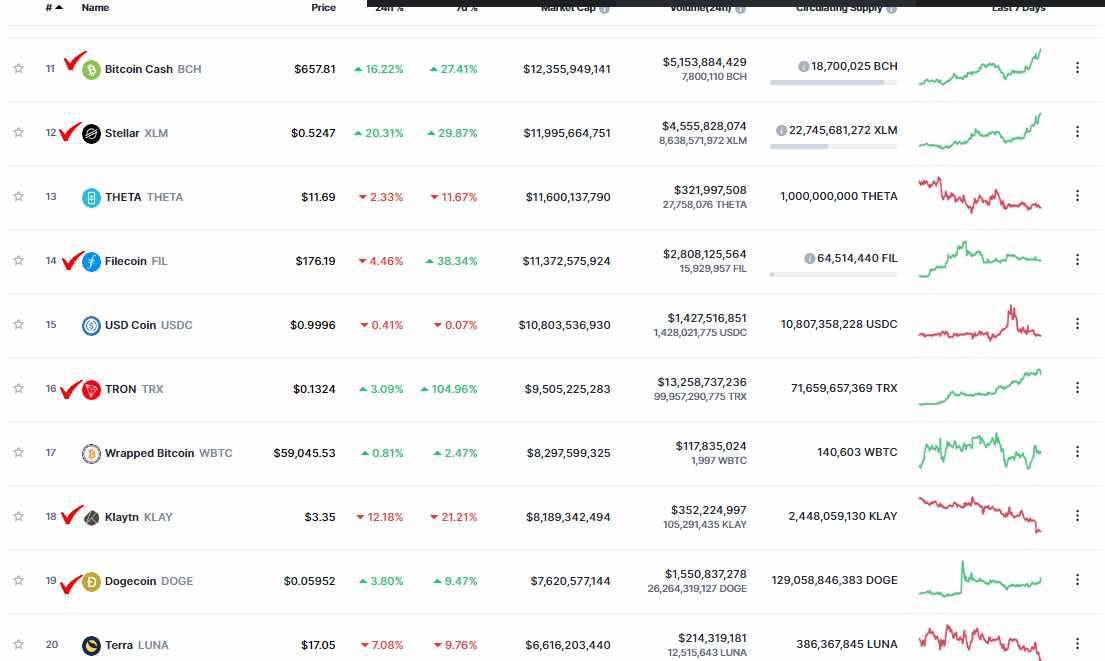The image size is (1105, 661).
Task: Add THETA to watchlist via star
Action: tap(19, 196)
